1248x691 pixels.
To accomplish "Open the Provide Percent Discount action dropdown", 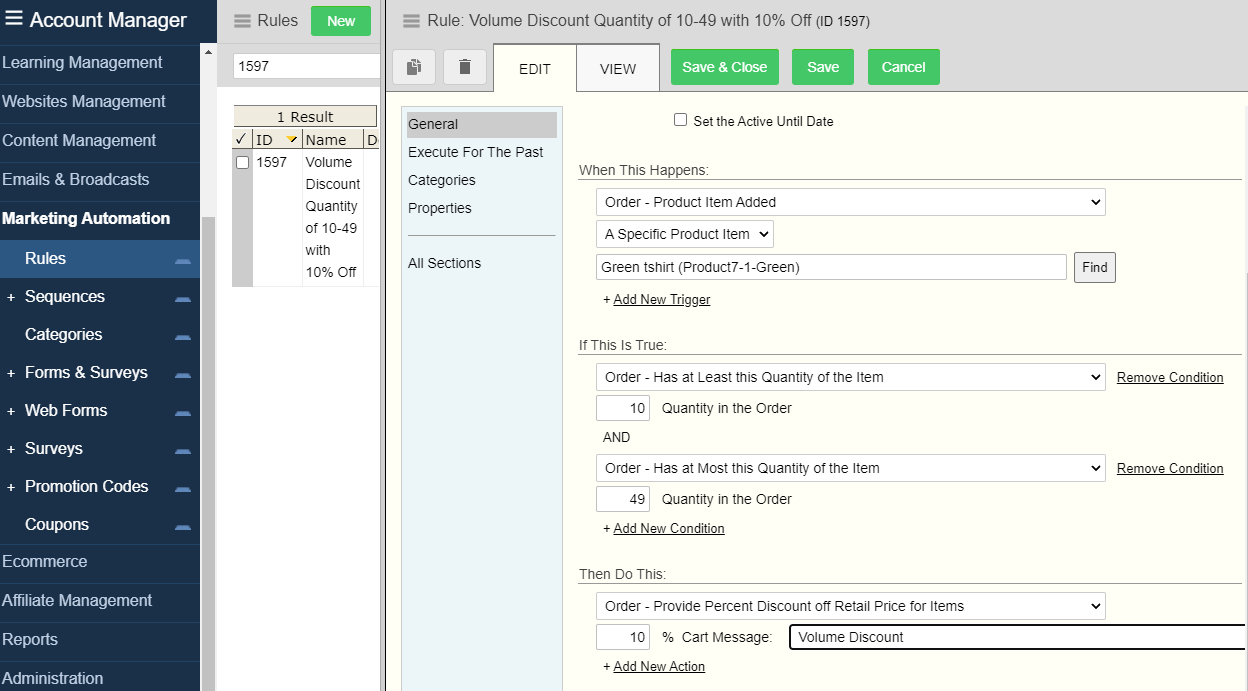I will (851, 606).
